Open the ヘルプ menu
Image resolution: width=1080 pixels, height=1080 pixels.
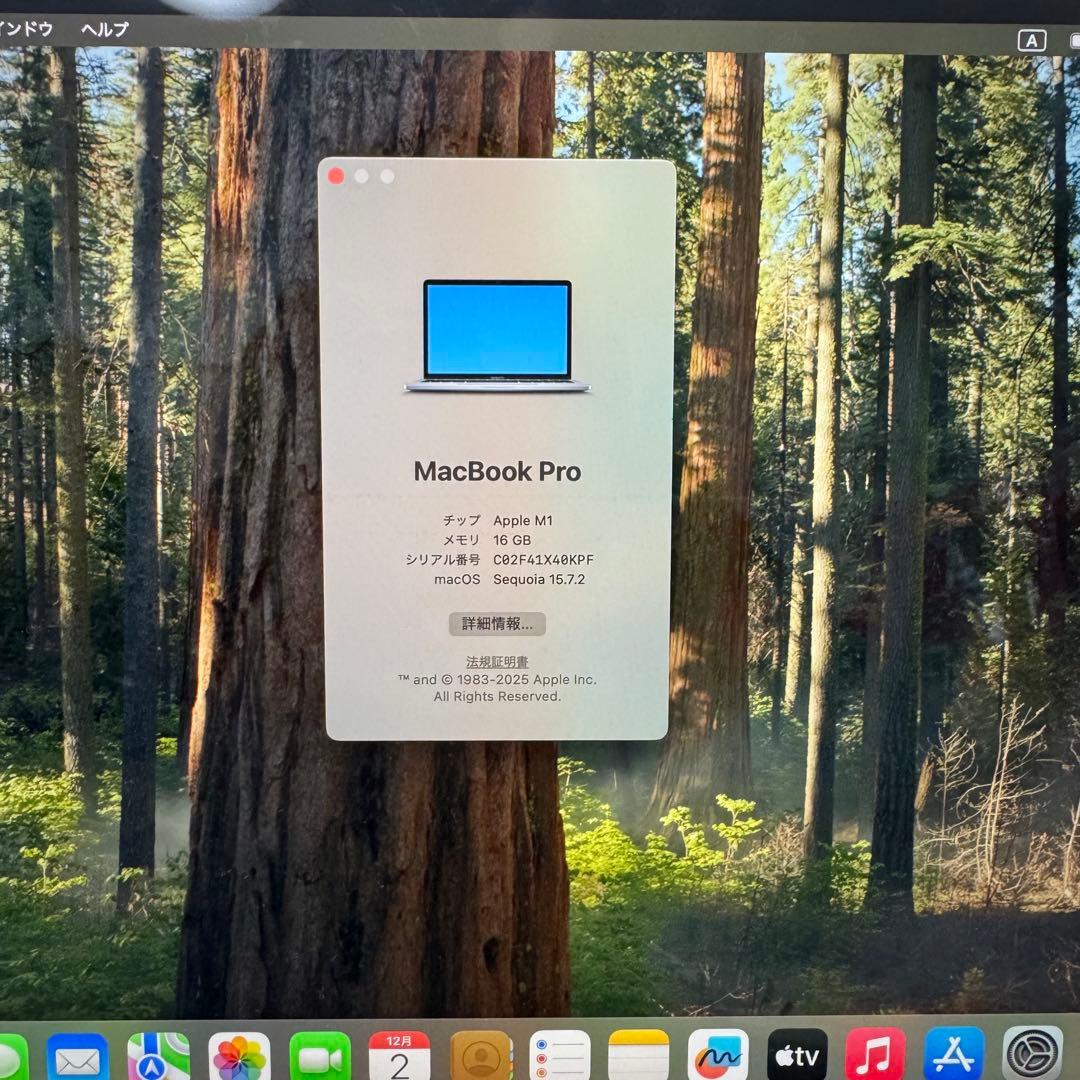coord(105,29)
